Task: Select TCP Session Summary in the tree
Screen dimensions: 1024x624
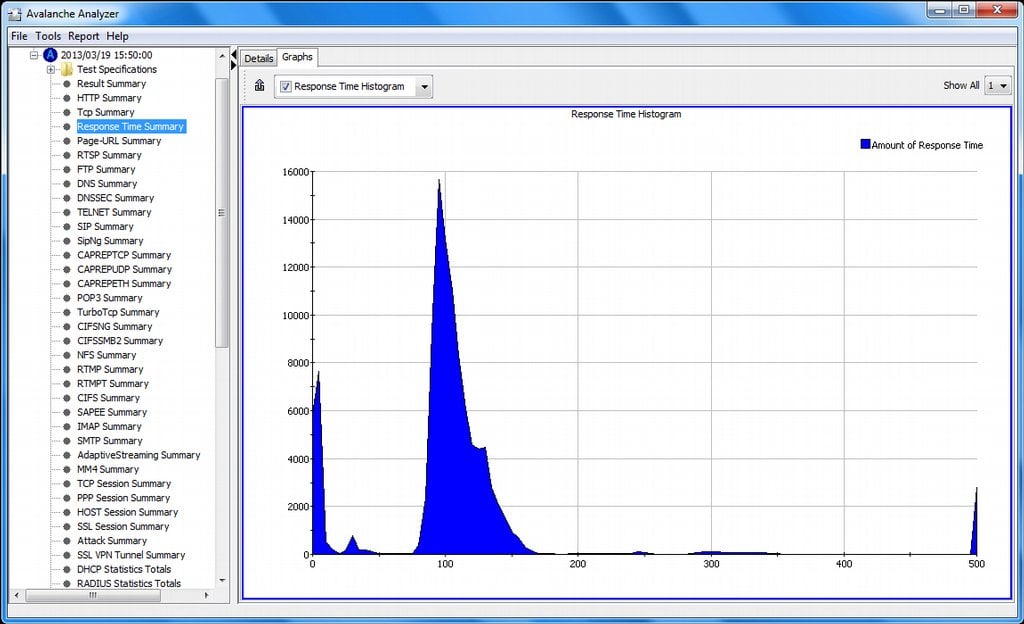Action: [124, 484]
